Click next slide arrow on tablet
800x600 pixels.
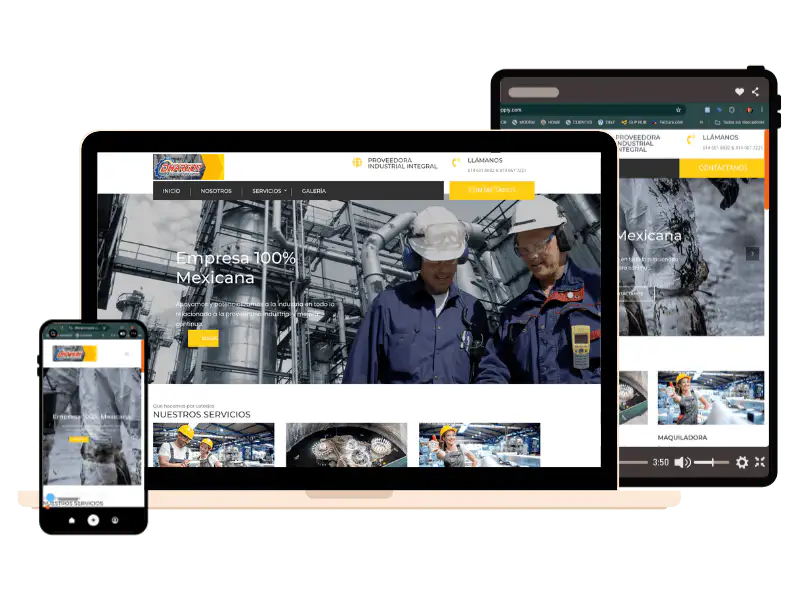click(x=753, y=254)
